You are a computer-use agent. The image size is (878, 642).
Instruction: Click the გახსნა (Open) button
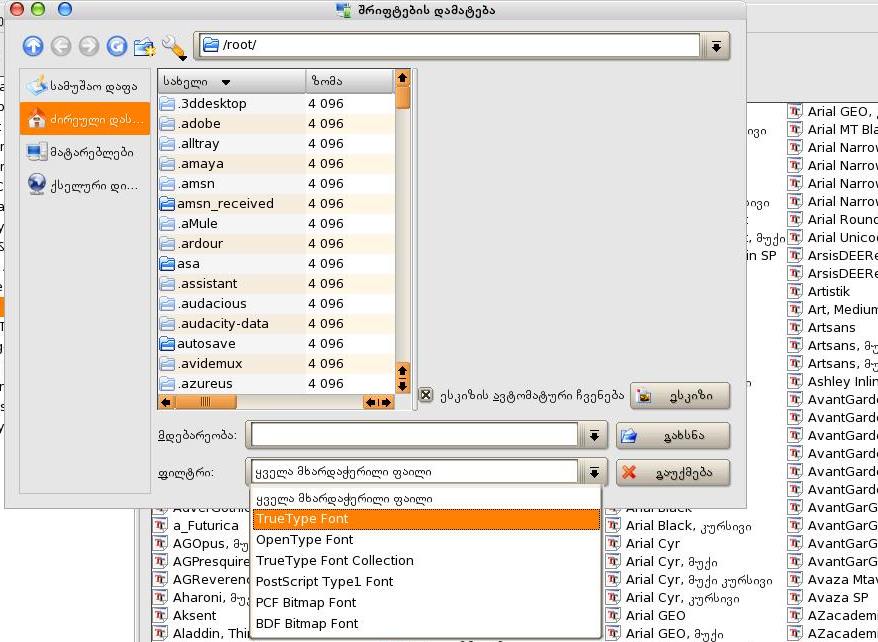(x=673, y=435)
